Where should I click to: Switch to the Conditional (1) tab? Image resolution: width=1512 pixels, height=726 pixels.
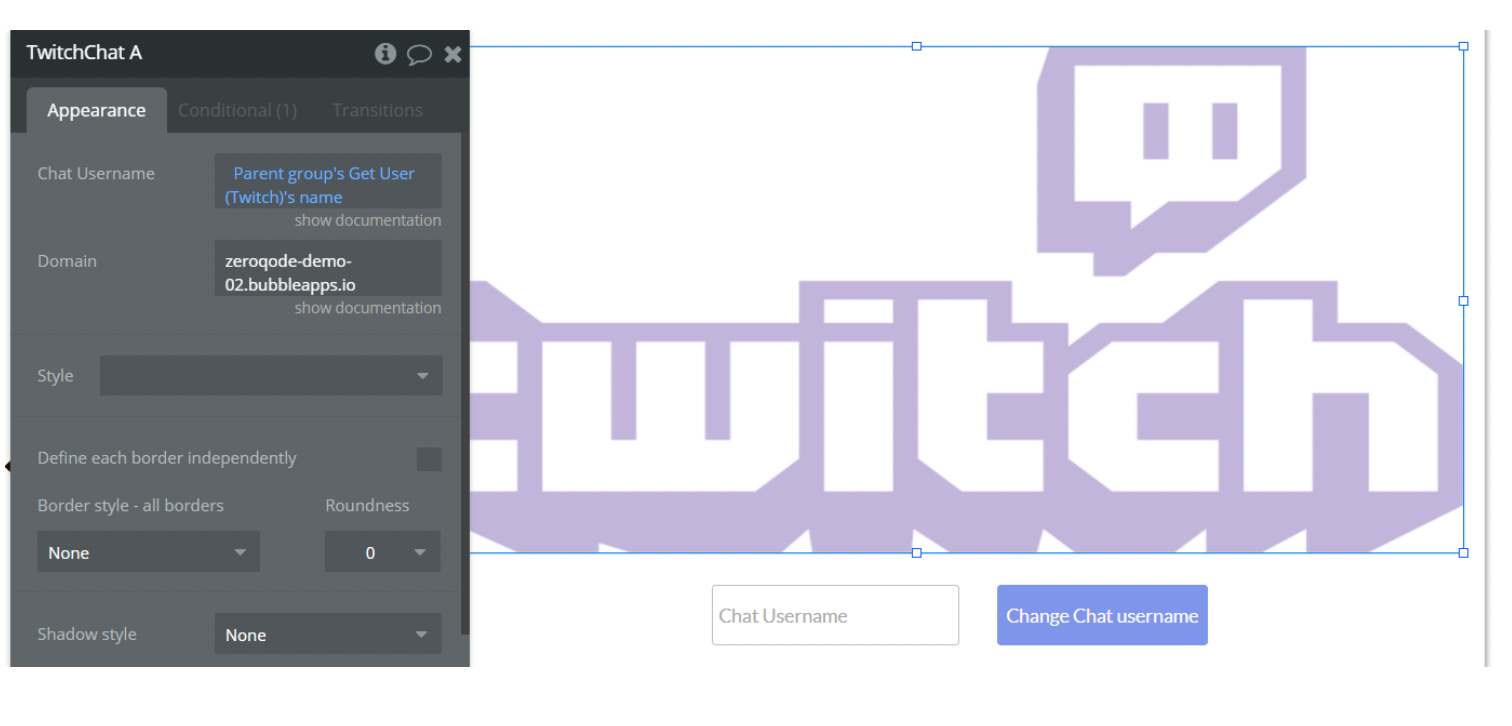pyautogui.click(x=237, y=110)
